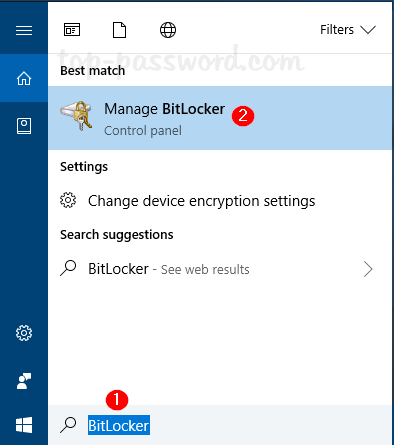Open the Notebook icon in sidebar
Viewport: 394px width, 445px height.
[24, 126]
